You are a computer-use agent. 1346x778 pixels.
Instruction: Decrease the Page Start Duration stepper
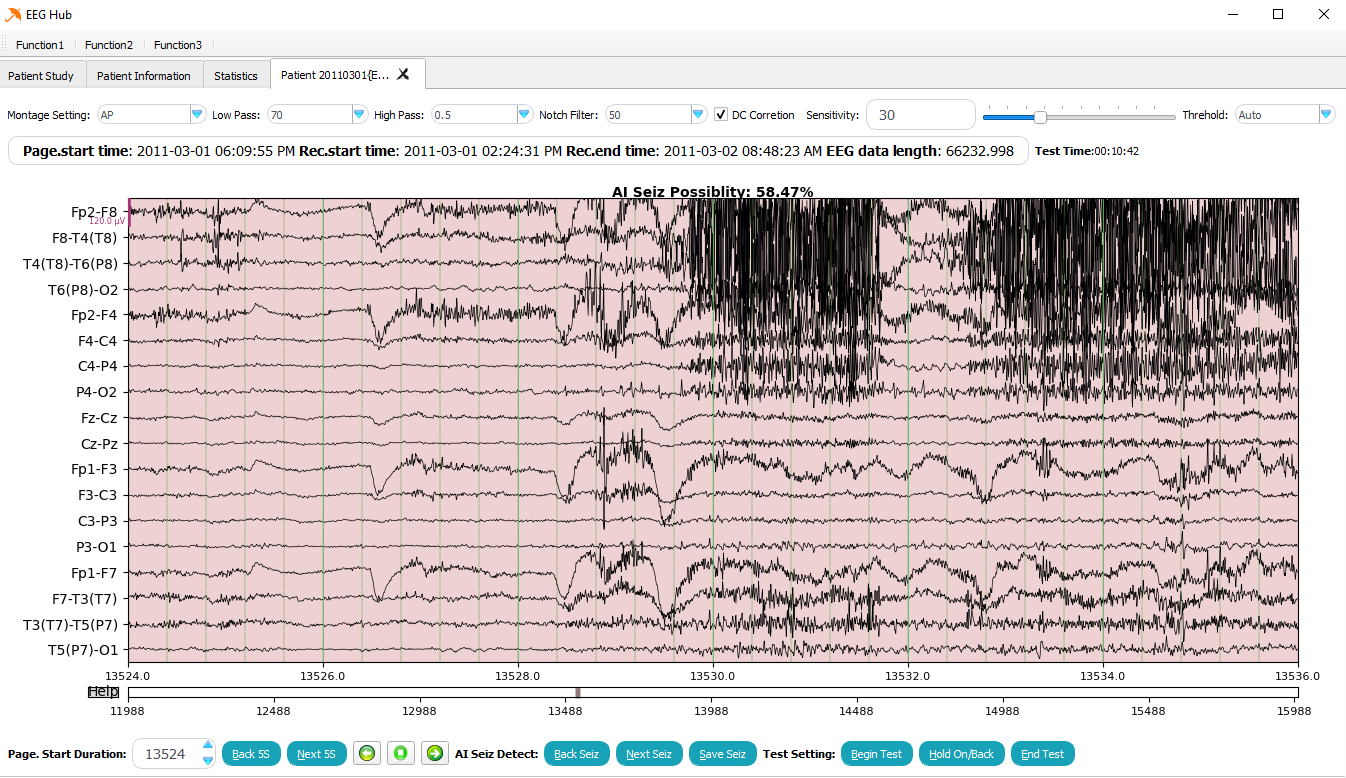point(207,760)
